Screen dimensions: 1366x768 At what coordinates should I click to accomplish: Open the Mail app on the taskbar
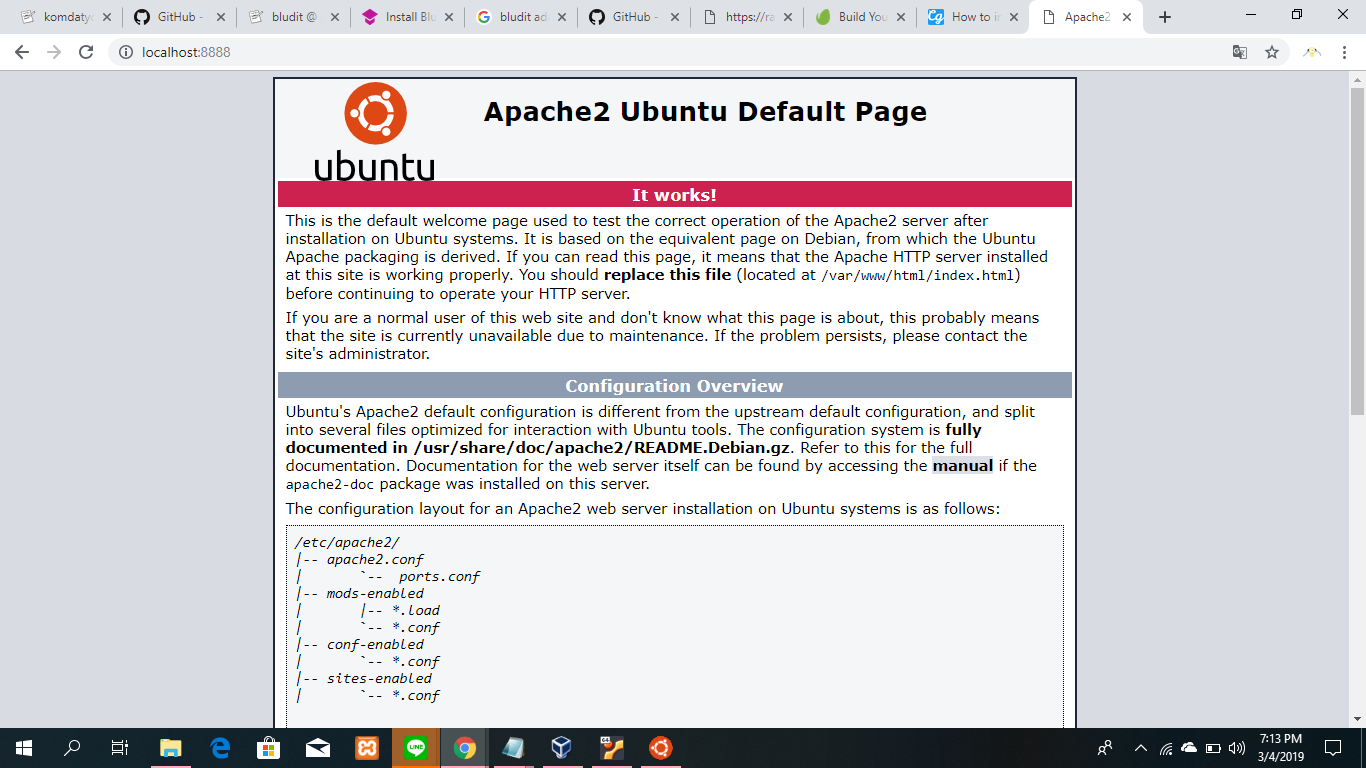pos(318,748)
